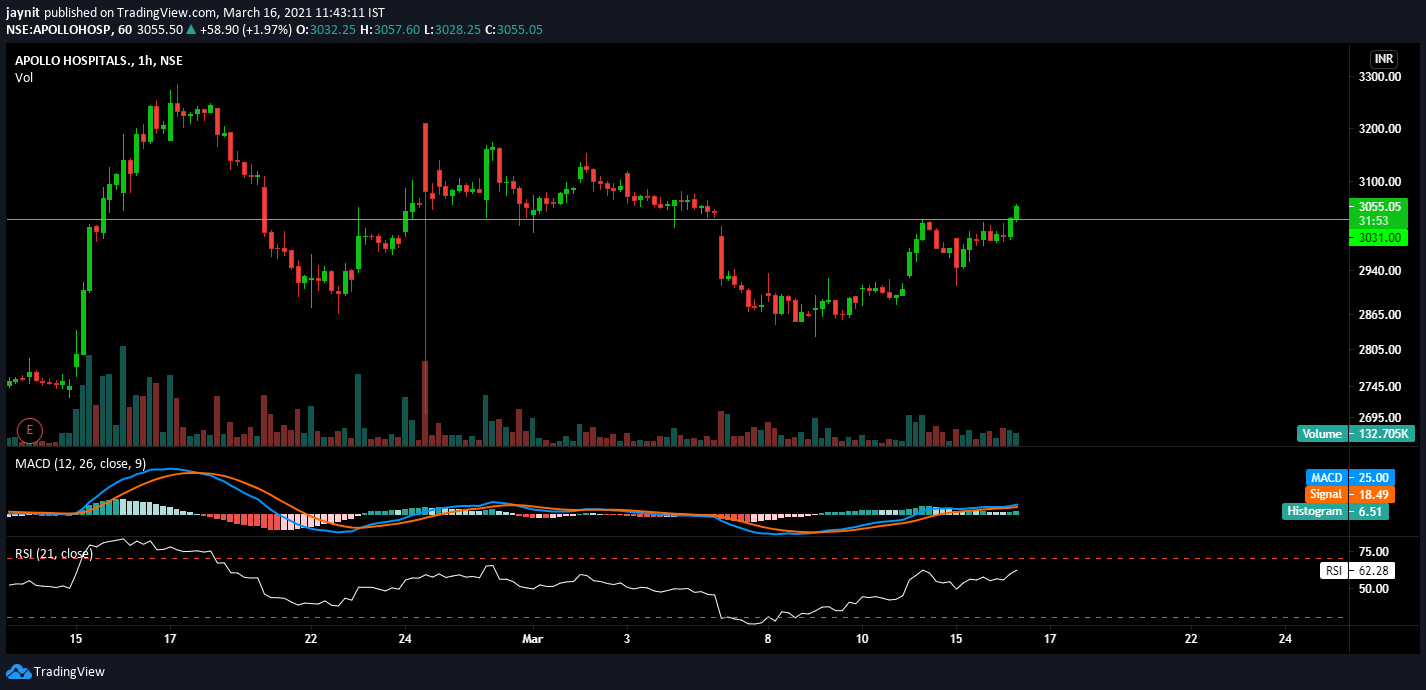Click author name jaynit

[x=24, y=12]
